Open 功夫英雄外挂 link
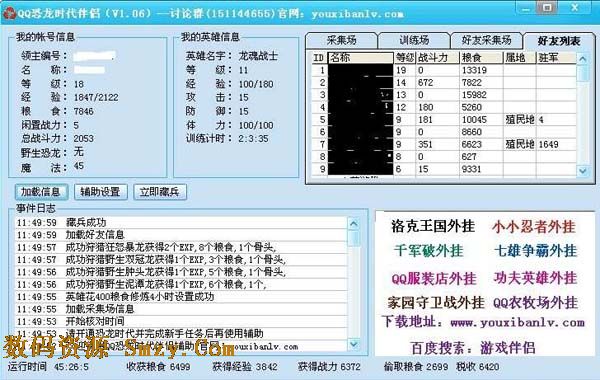Image resolution: width=600 pixels, height=380 pixels. point(535,278)
